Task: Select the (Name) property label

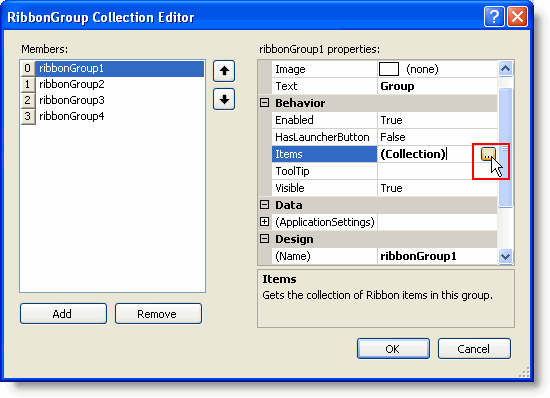Action: (x=324, y=256)
